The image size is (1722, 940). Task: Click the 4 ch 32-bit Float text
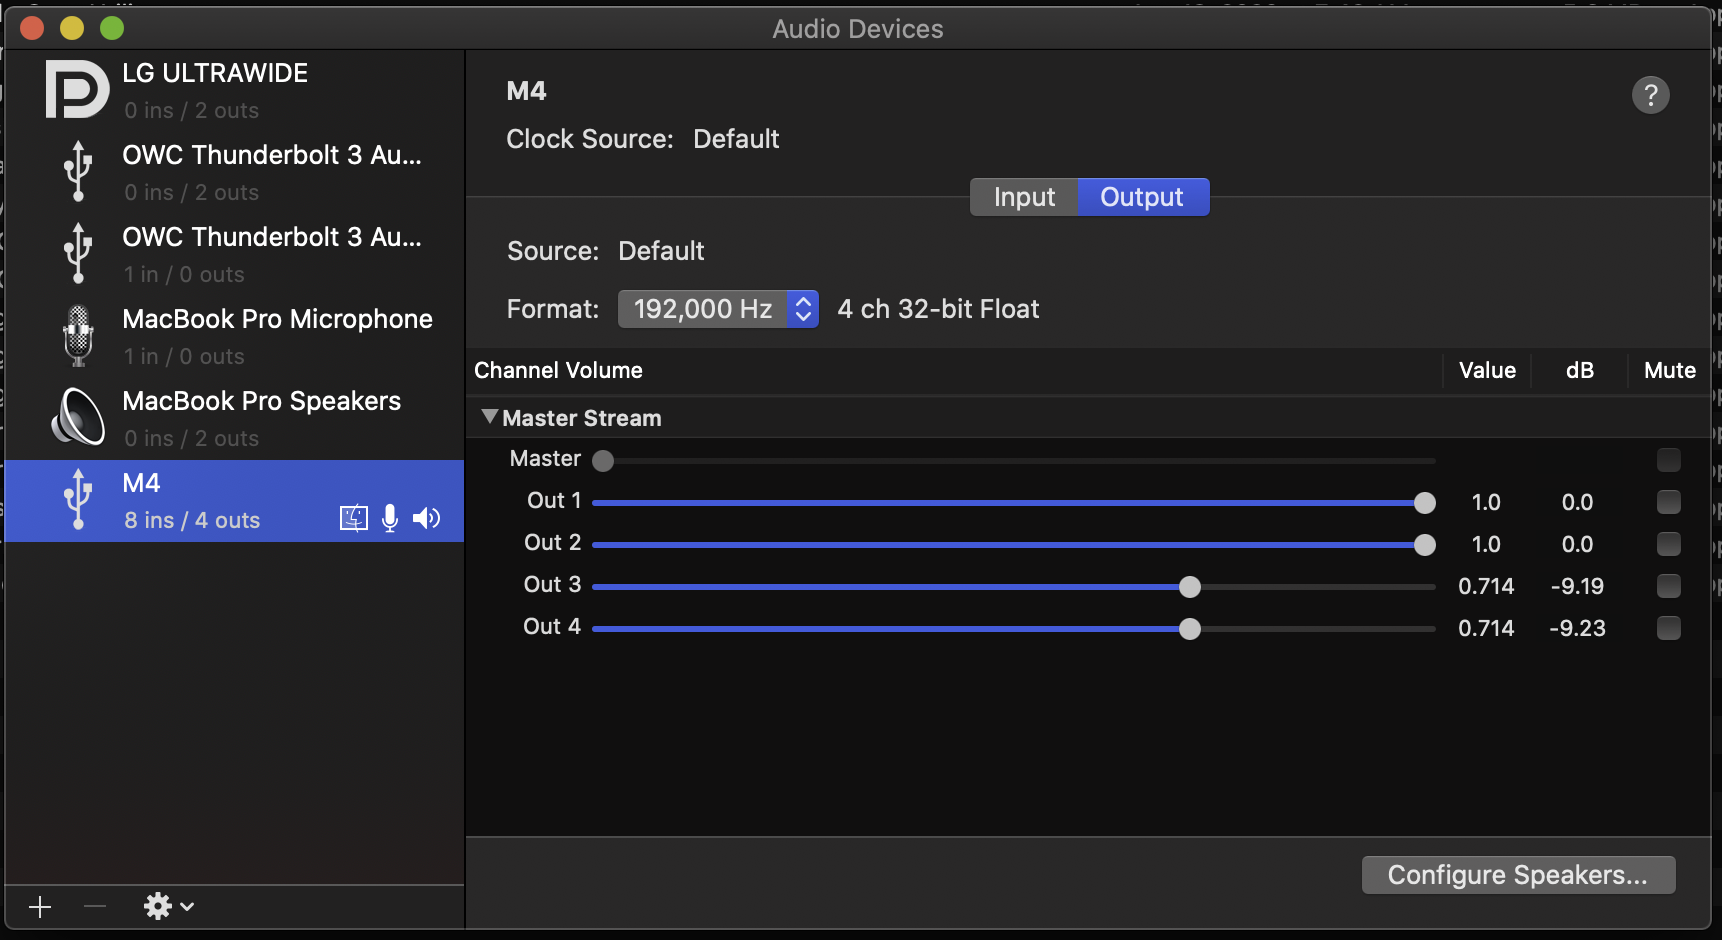click(938, 309)
